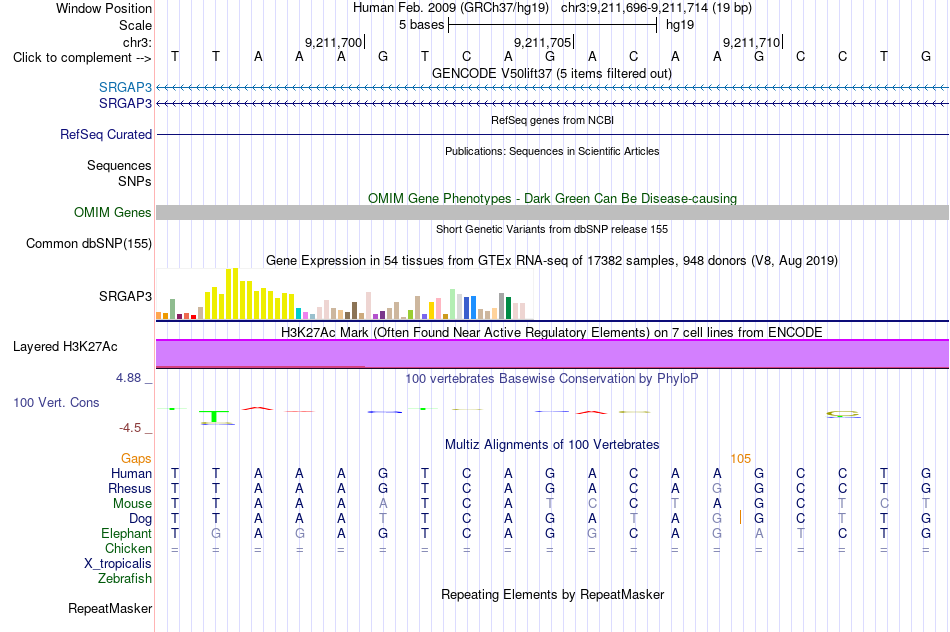Click the orange 105 gap count
This screenshot has width=950, height=632.
point(740,459)
